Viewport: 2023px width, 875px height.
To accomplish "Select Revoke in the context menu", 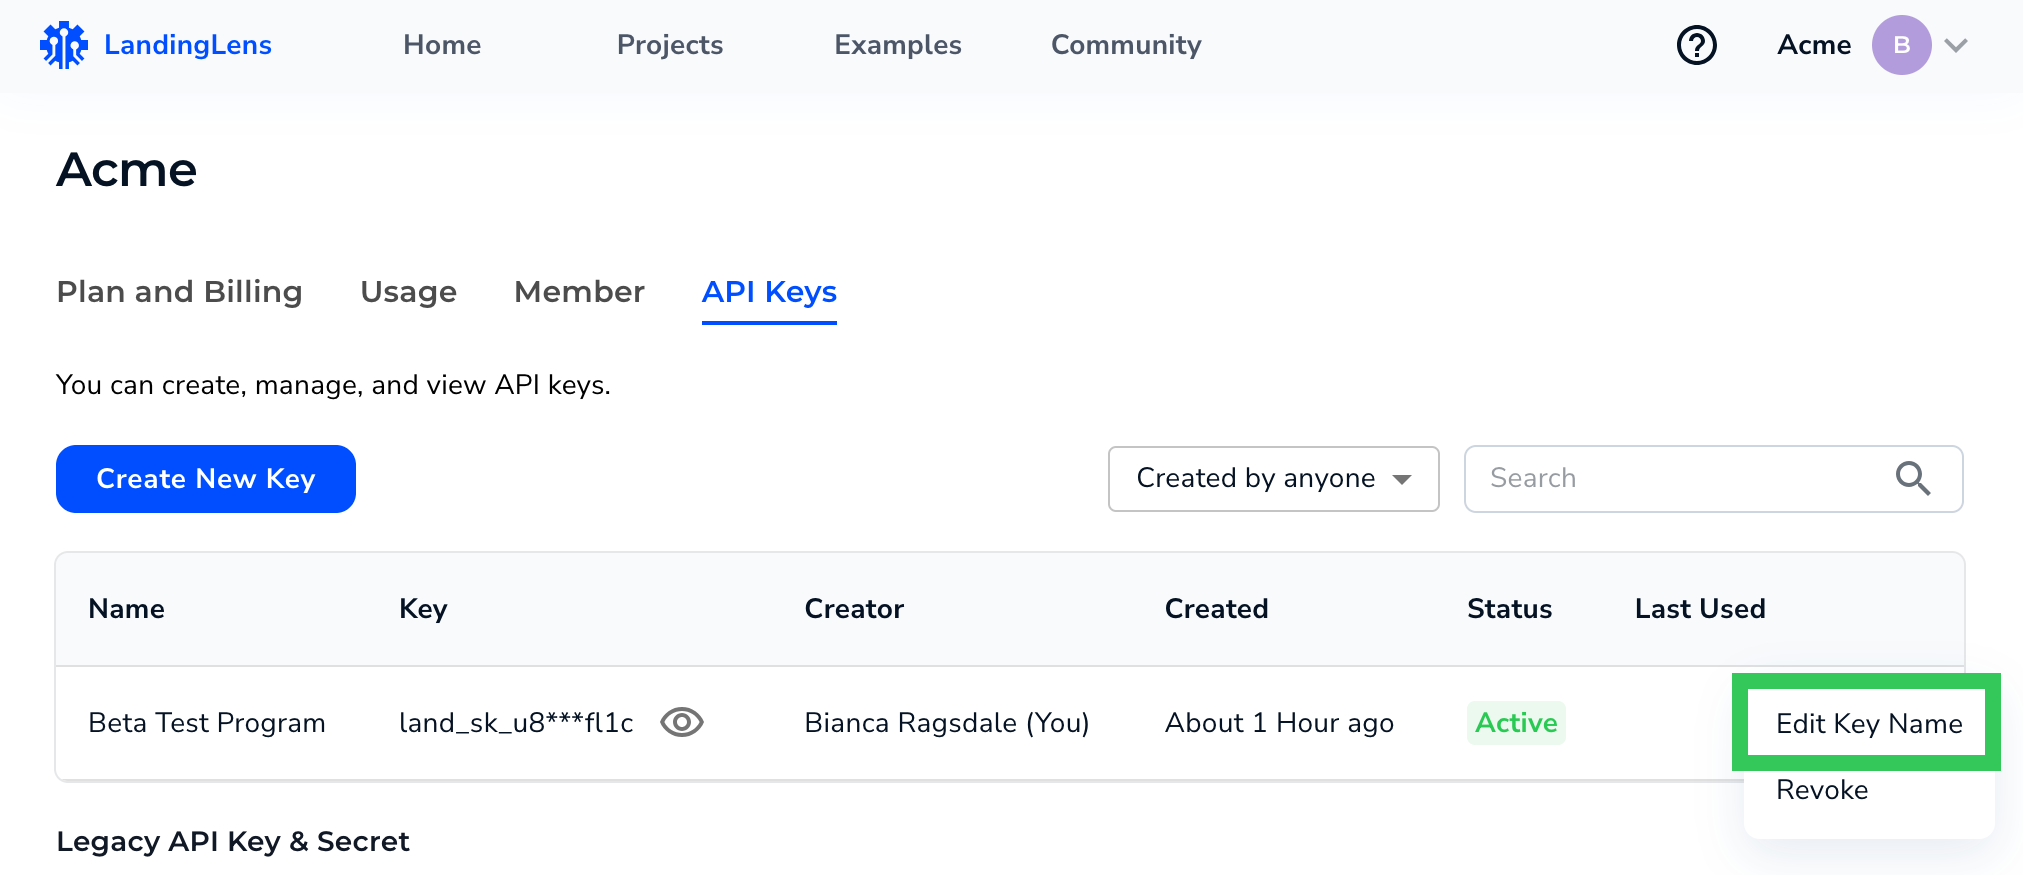I will 1822,790.
